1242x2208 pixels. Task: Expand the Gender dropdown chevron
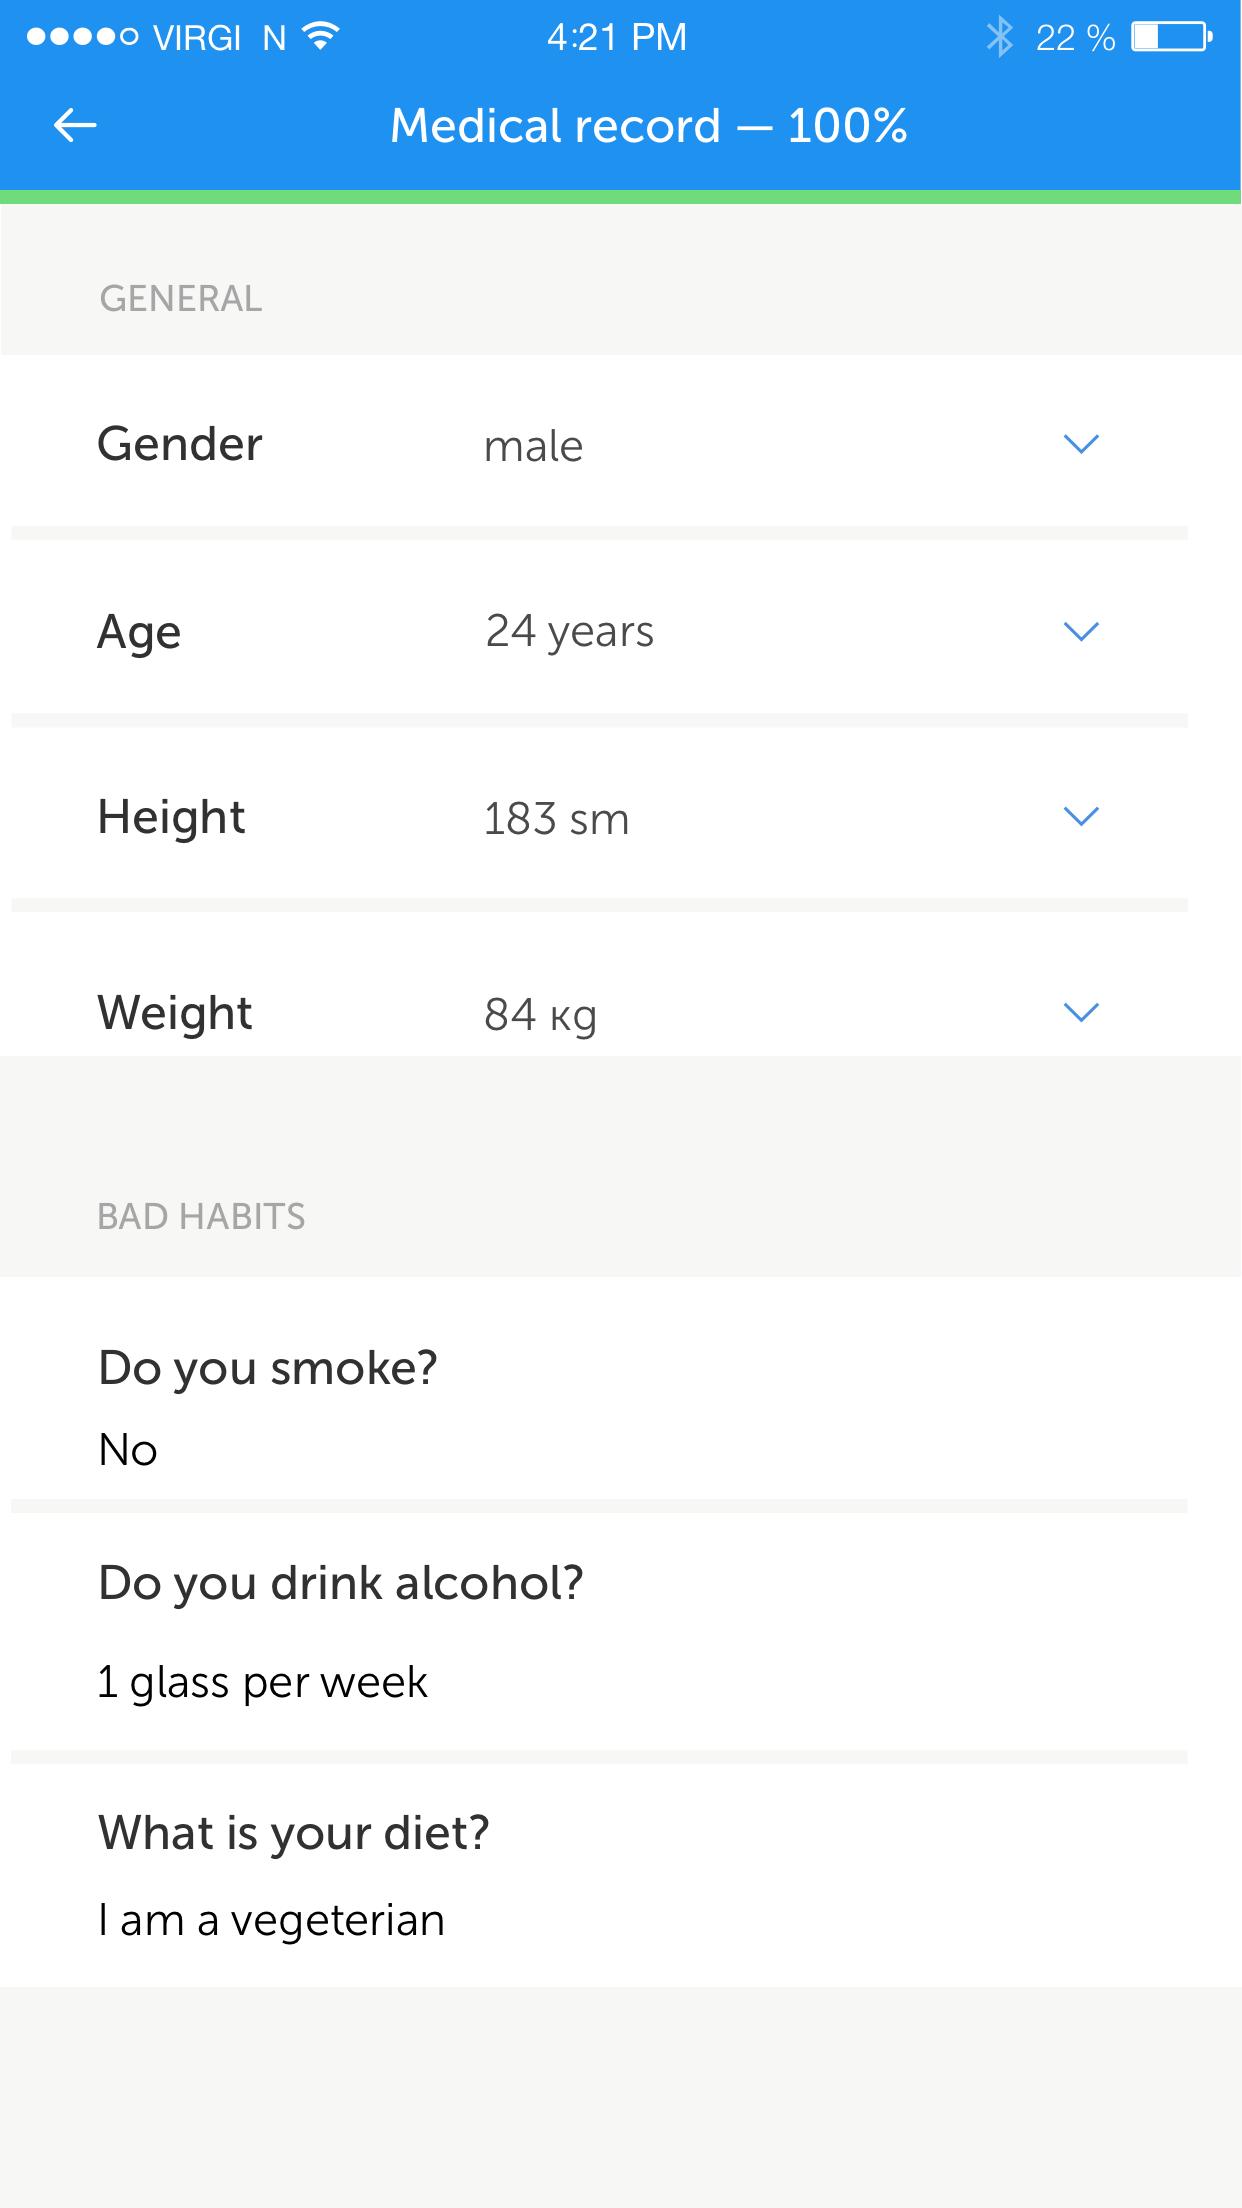coord(1082,443)
